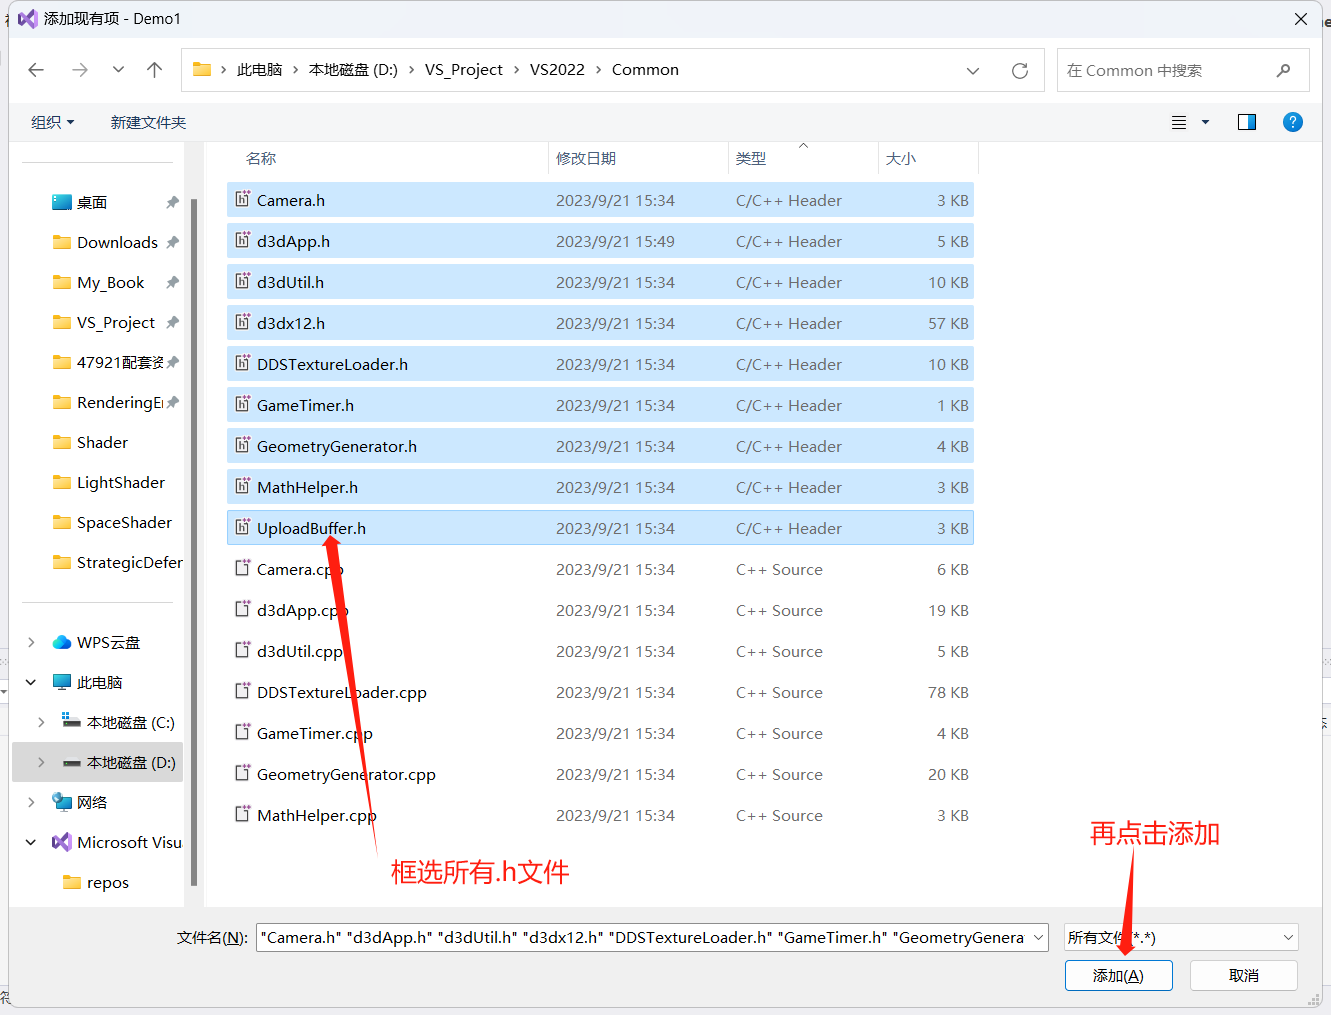Expand 本地磁盘 (D:) node

tap(41, 762)
